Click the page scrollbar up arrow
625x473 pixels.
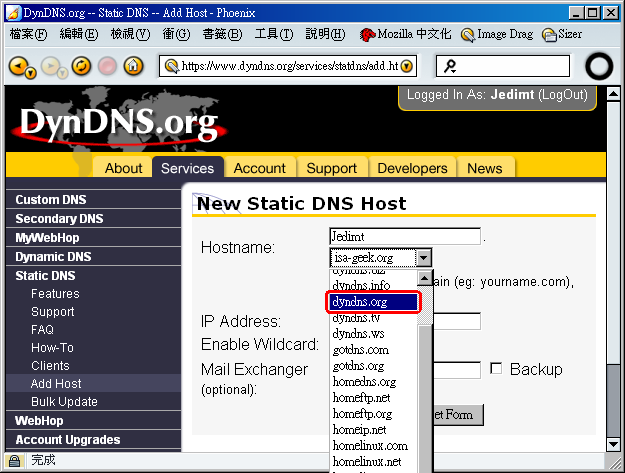coord(613,94)
